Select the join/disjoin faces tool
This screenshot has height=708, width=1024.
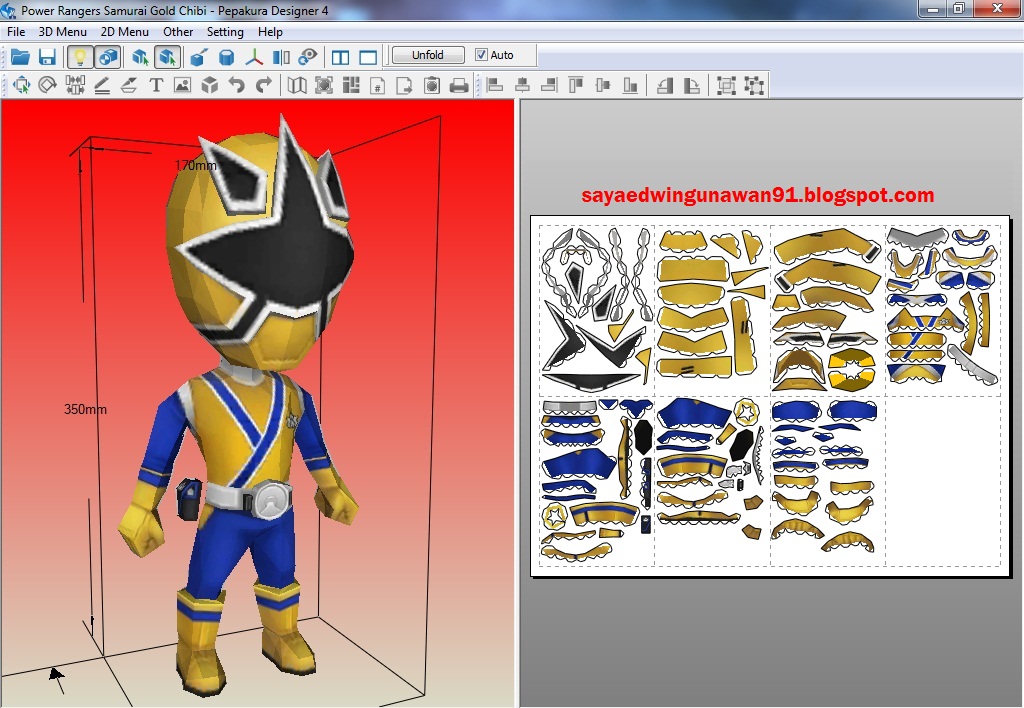pos(75,85)
